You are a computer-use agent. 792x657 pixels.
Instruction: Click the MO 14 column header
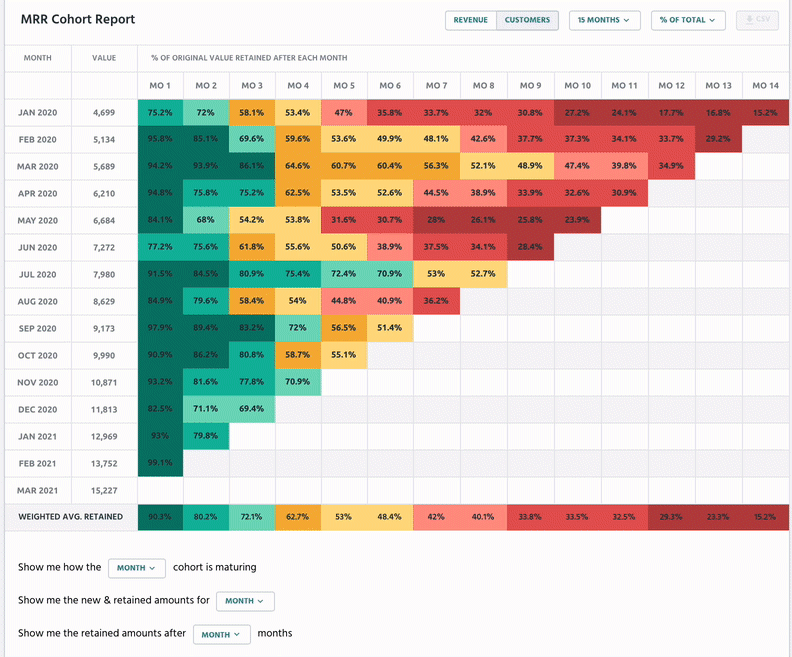click(x=765, y=86)
